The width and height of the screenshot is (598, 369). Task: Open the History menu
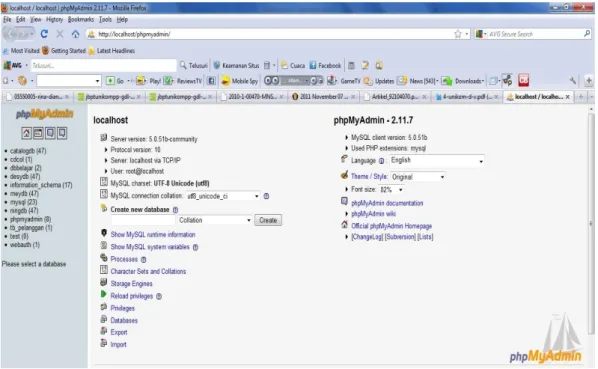(55, 19)
